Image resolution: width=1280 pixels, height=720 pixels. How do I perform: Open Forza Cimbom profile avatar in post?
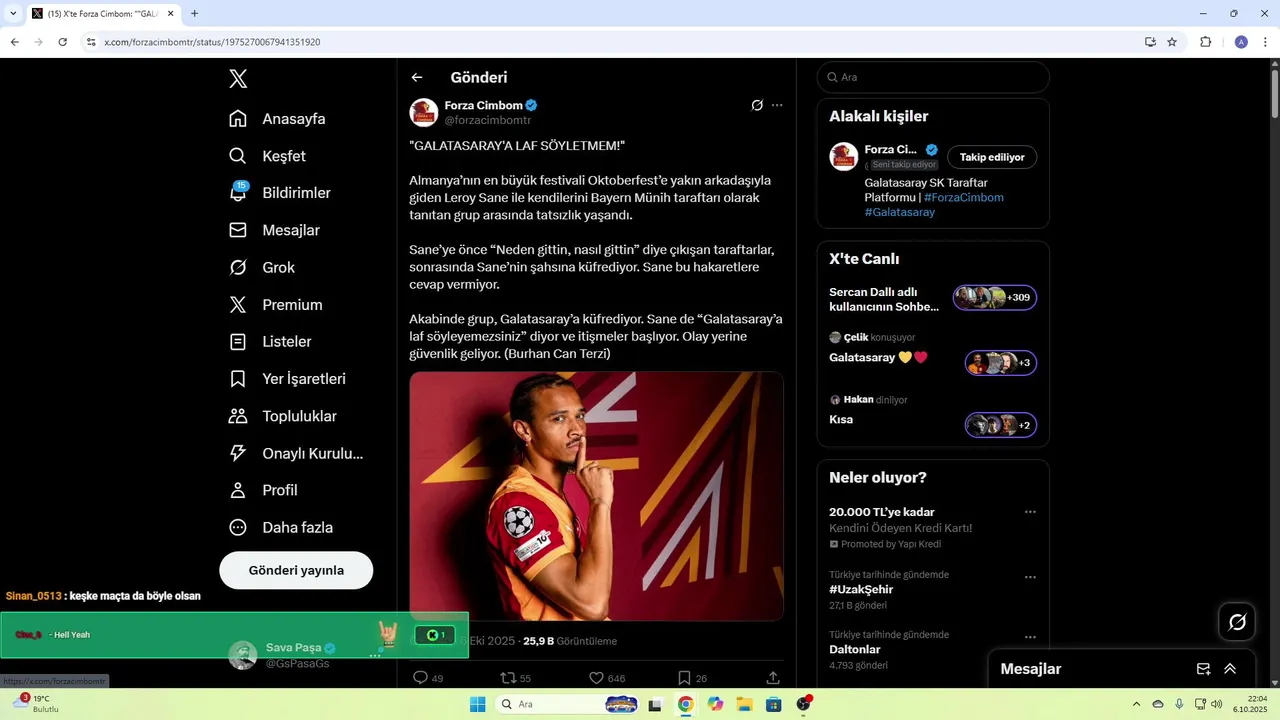coord(424,112)
